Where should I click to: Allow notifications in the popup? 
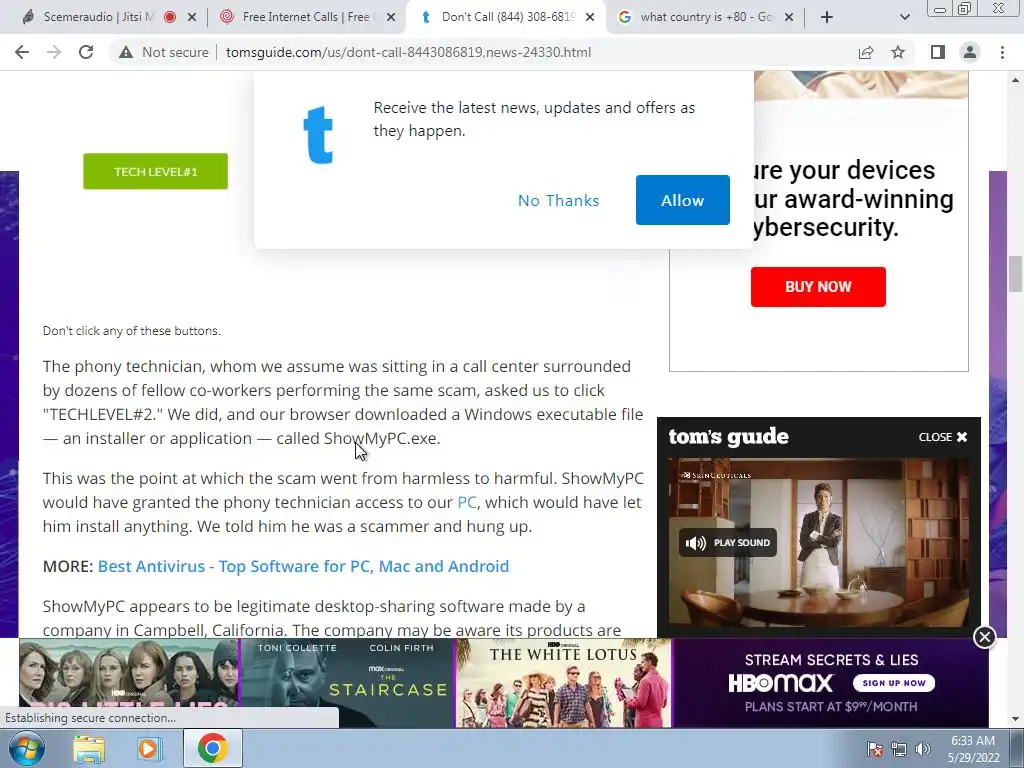coord(682,200)
